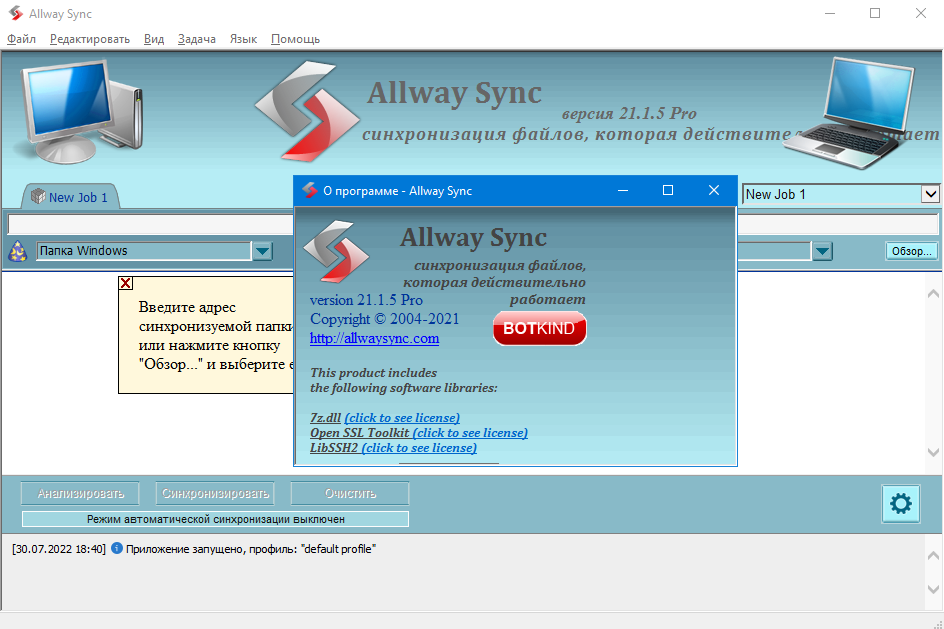Open the Файл menu
This screenshot has height=629, width=944.
pos(21,39)
